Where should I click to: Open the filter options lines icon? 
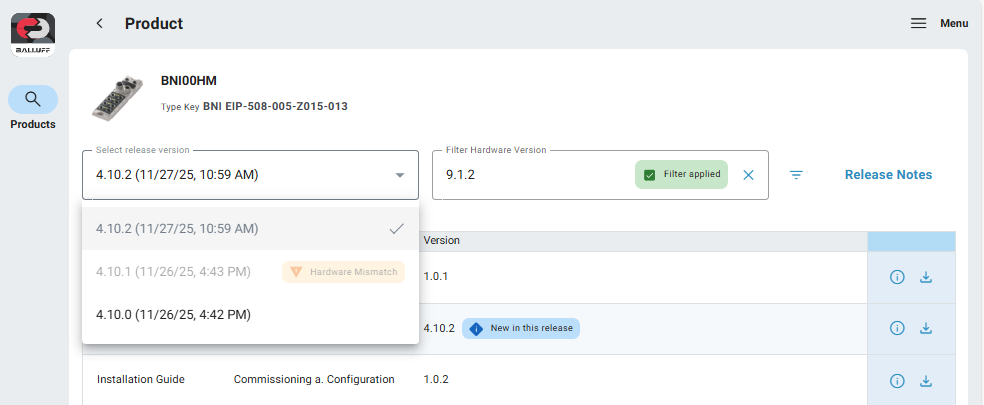click(796, 175)
